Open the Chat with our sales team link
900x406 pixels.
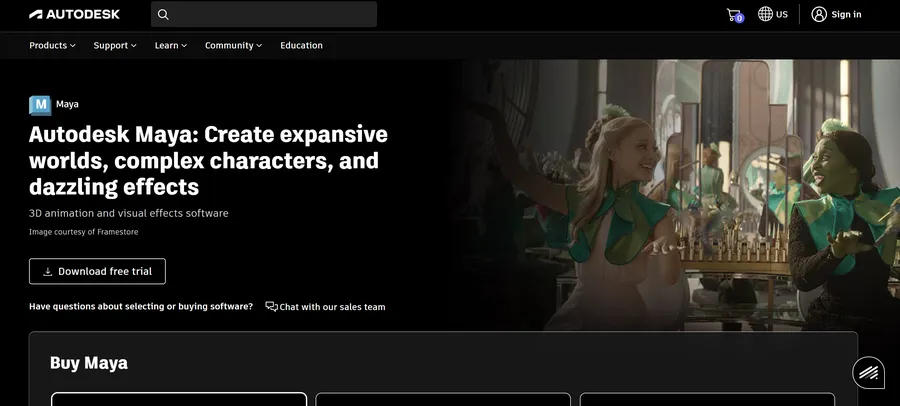tap(332, 307)
